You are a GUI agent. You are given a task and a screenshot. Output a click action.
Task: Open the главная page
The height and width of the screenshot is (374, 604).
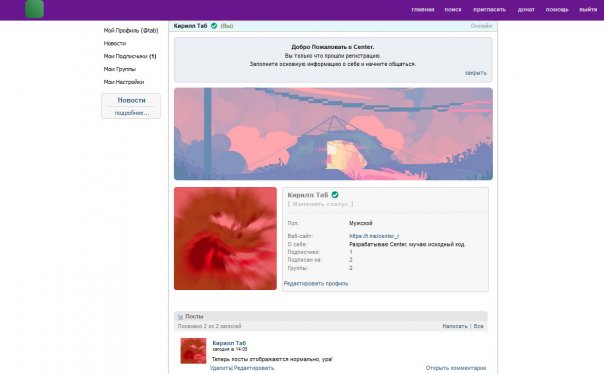tap(423, 10)
